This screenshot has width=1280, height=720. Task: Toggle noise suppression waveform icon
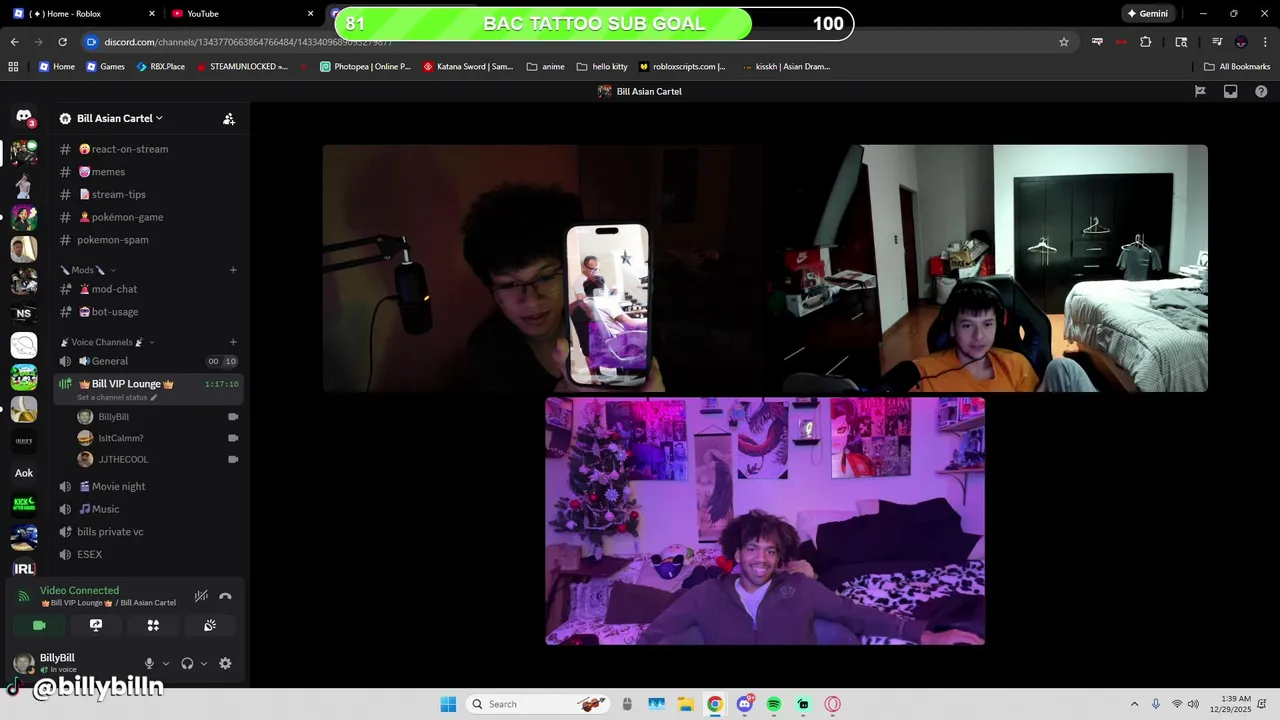coord(201,596)
